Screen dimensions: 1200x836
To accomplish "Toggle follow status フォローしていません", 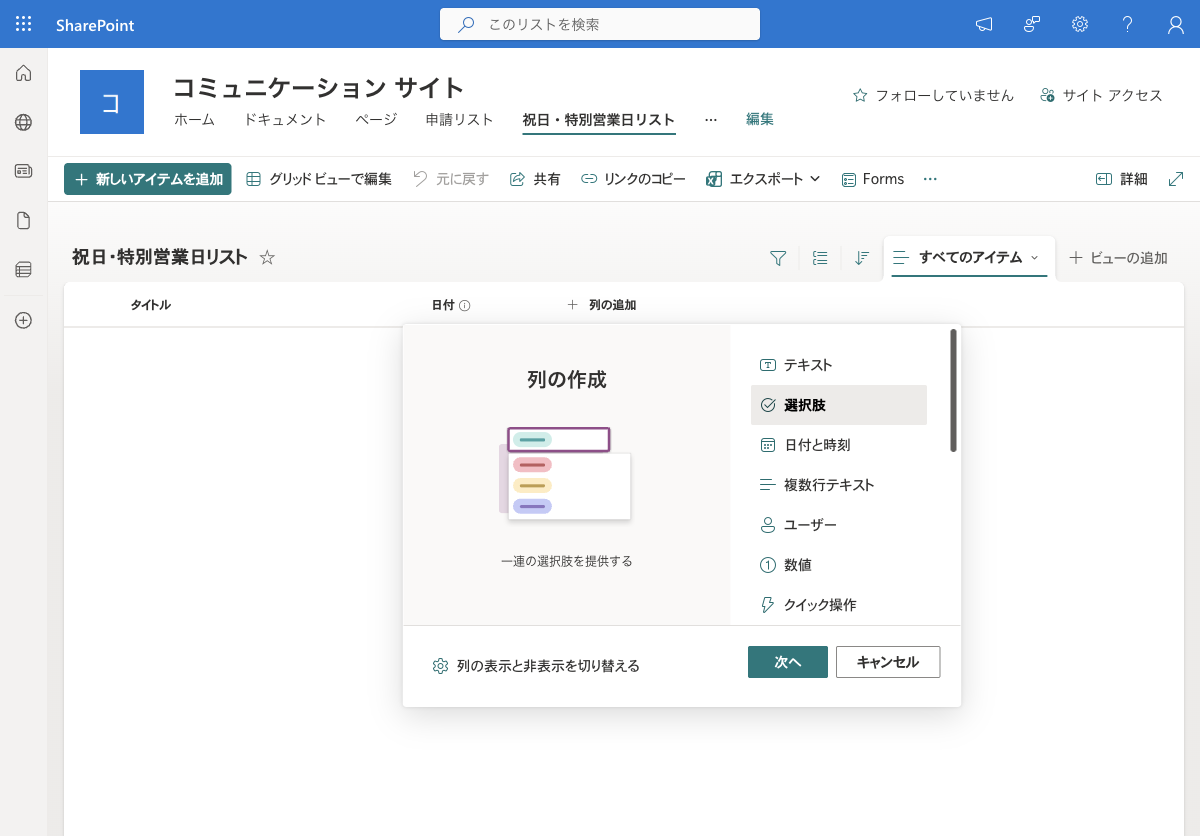I will tap(933, 95).
